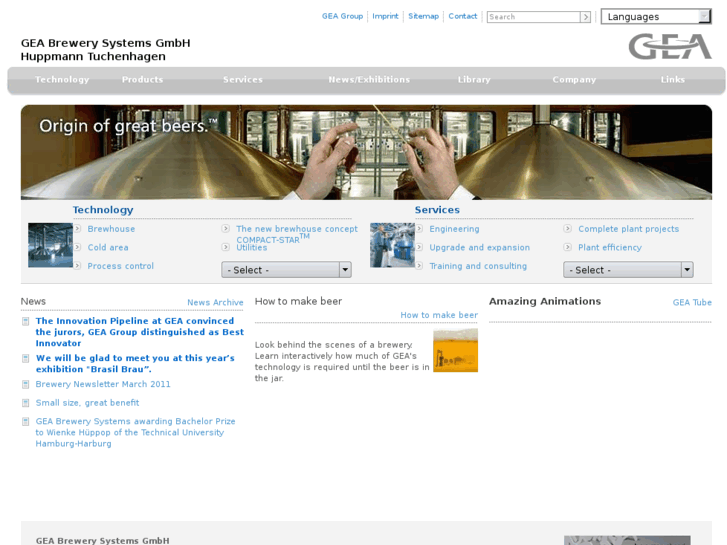
Task: Click Training and consulting link
Action: tap(478, 266)
